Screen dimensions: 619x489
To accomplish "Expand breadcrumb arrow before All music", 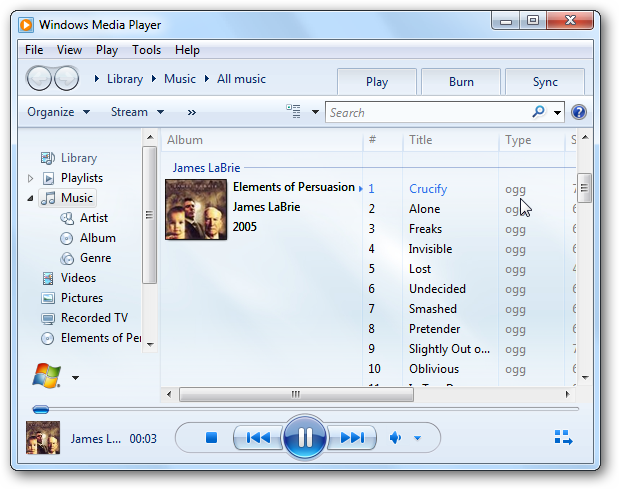I will (x=206, y=79).
